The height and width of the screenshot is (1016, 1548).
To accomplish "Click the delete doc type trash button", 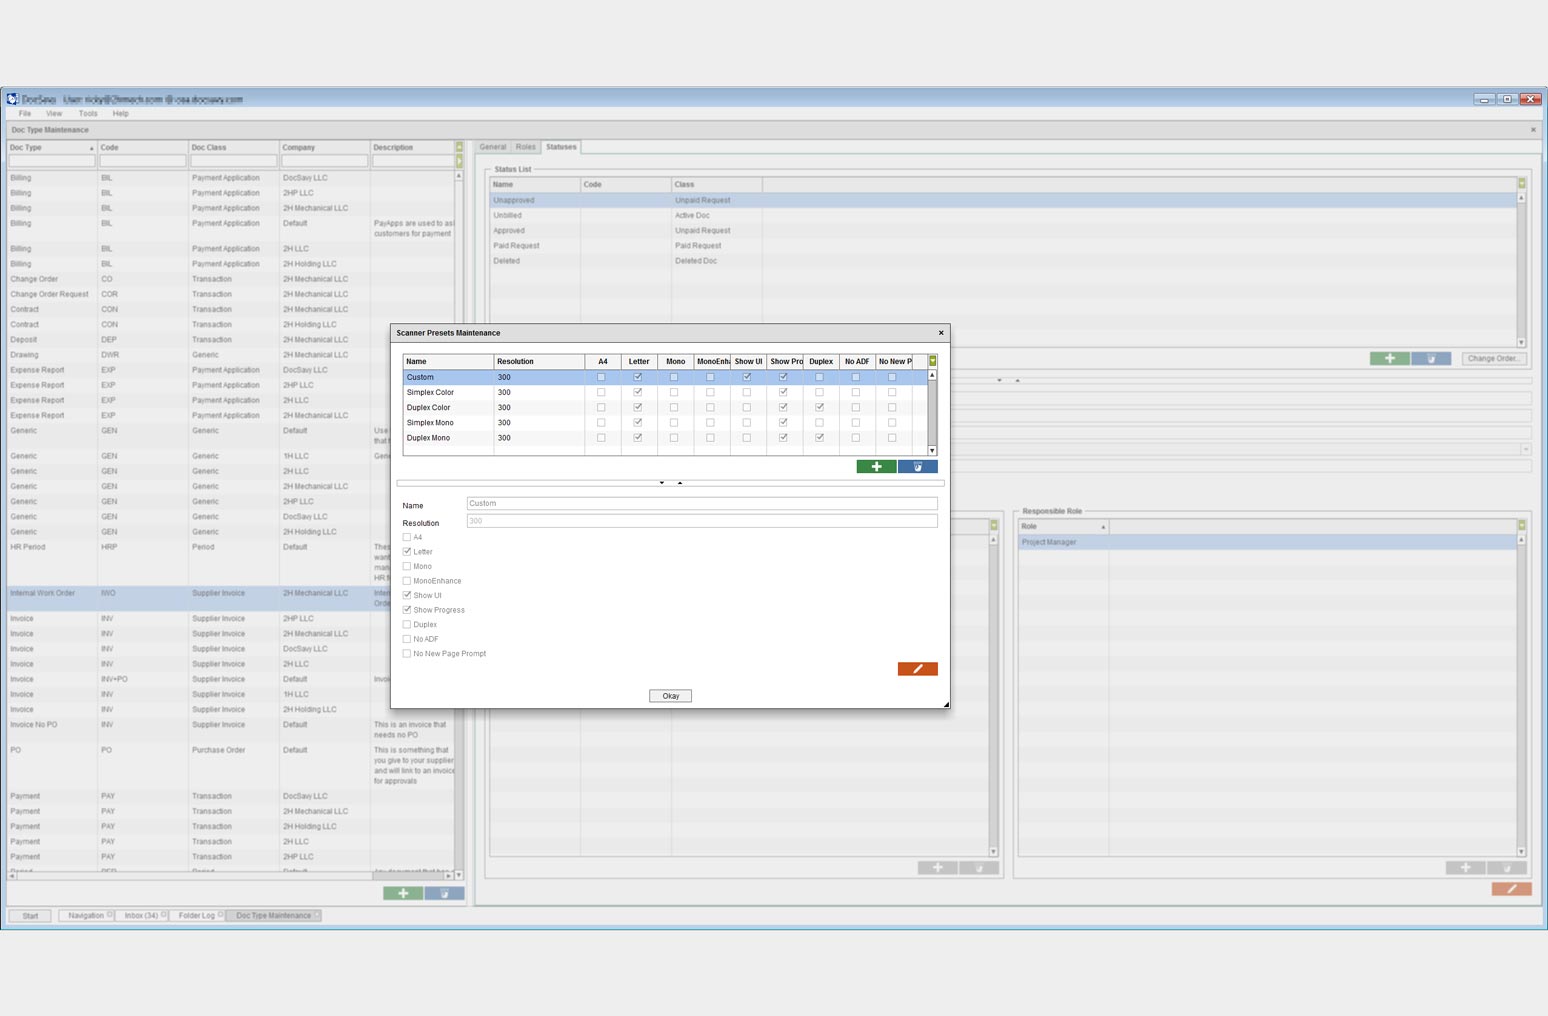I will [444, 893].
